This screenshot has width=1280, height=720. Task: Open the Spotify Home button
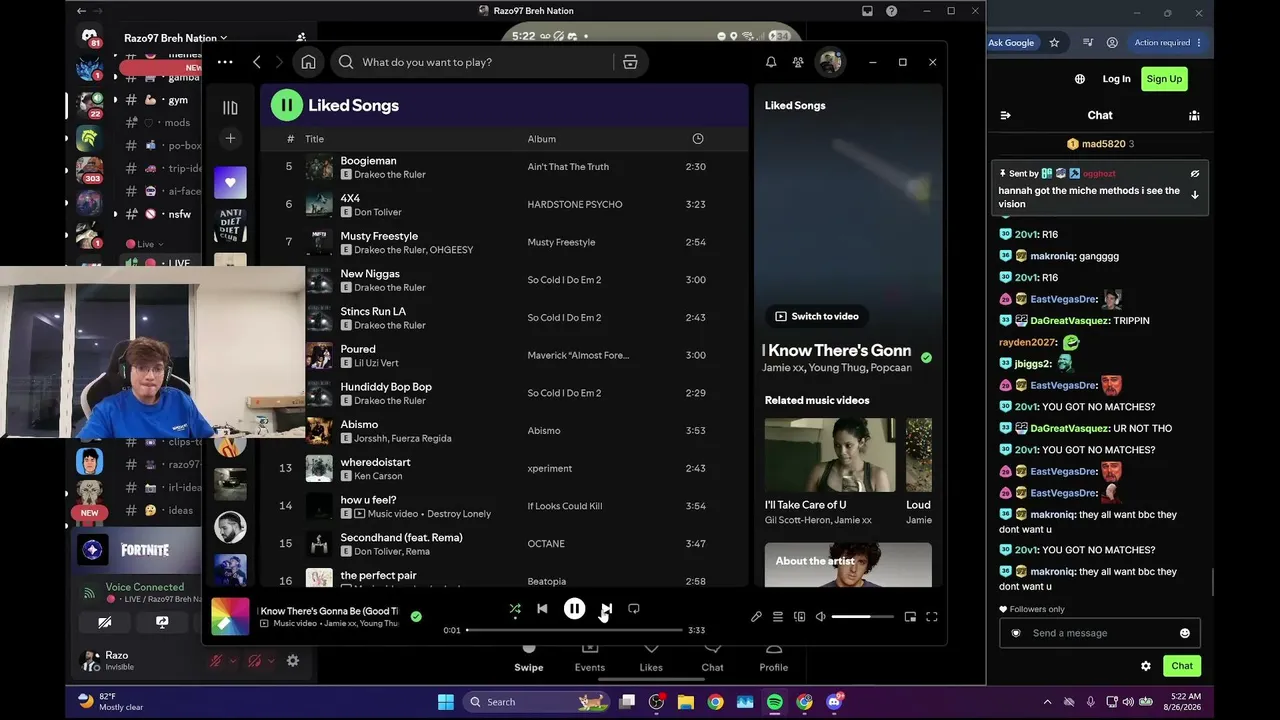click(x=308, y=62)
